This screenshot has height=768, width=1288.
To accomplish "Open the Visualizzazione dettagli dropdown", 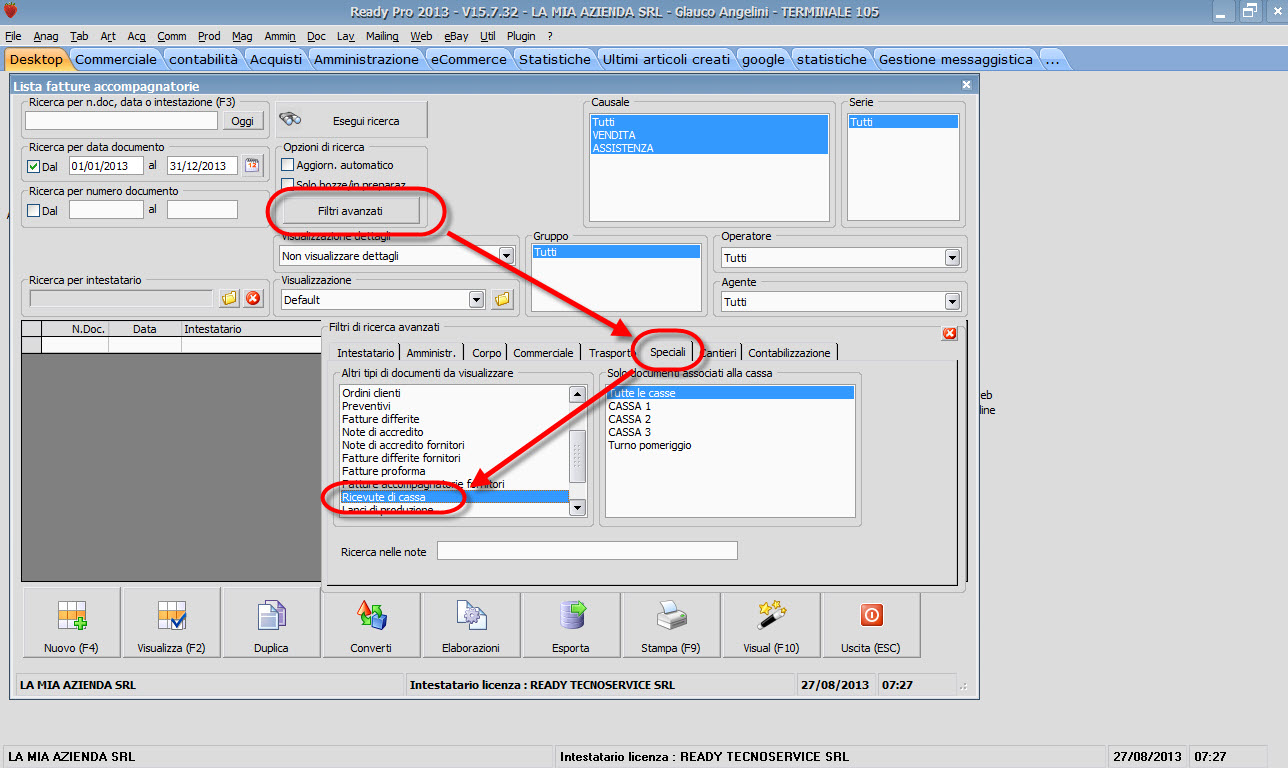I will pyautogui.click(x=506, y=256).
